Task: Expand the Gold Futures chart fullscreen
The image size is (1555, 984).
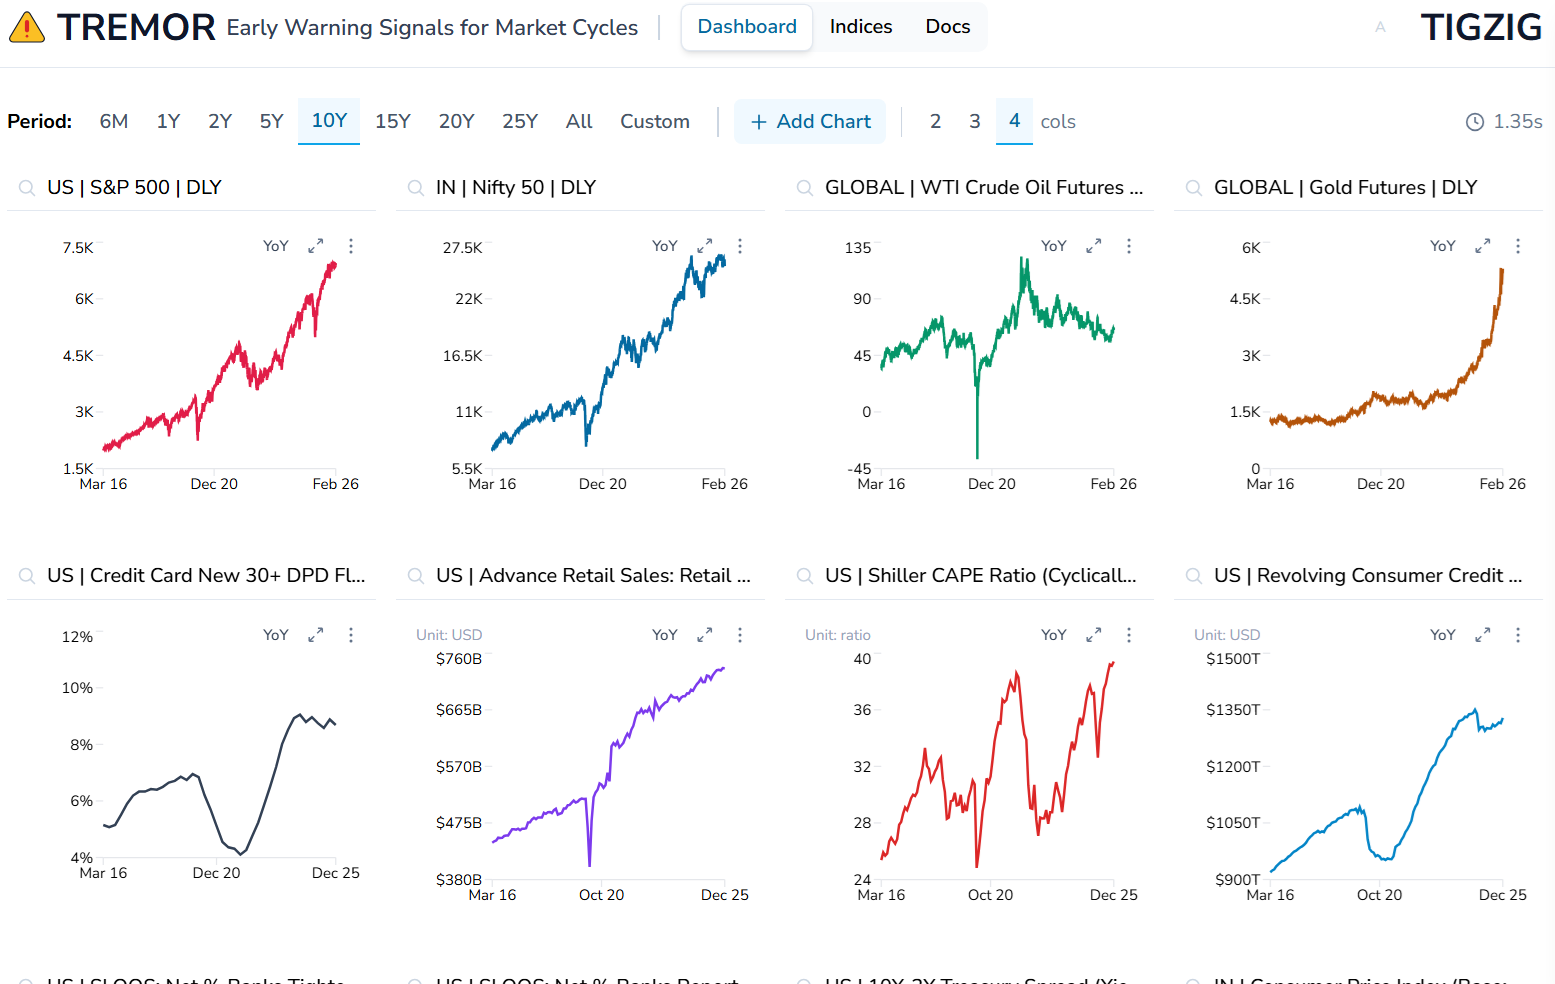Action: coord(1483,246)
